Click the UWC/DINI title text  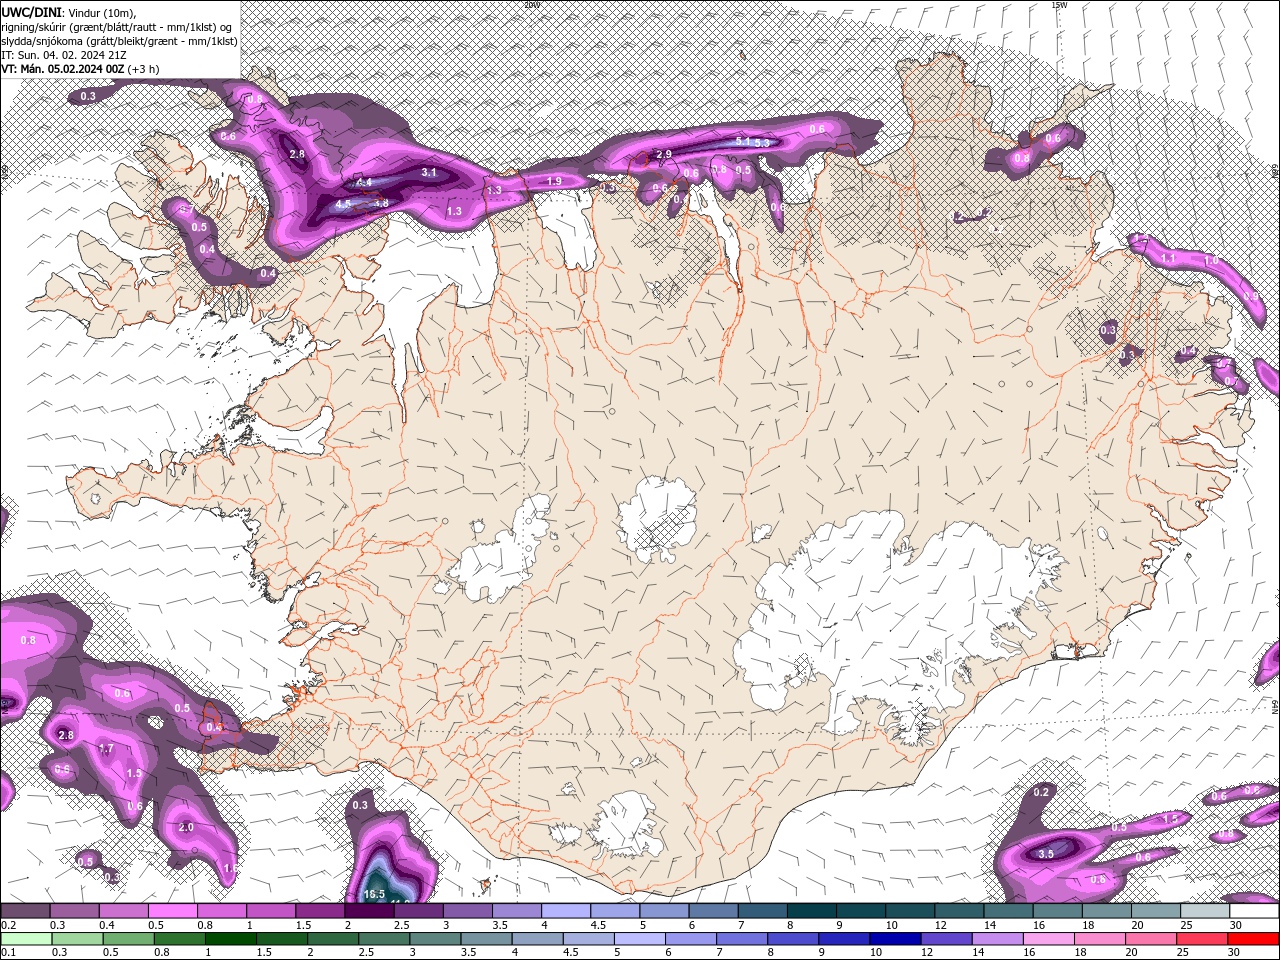pos(30,11)
